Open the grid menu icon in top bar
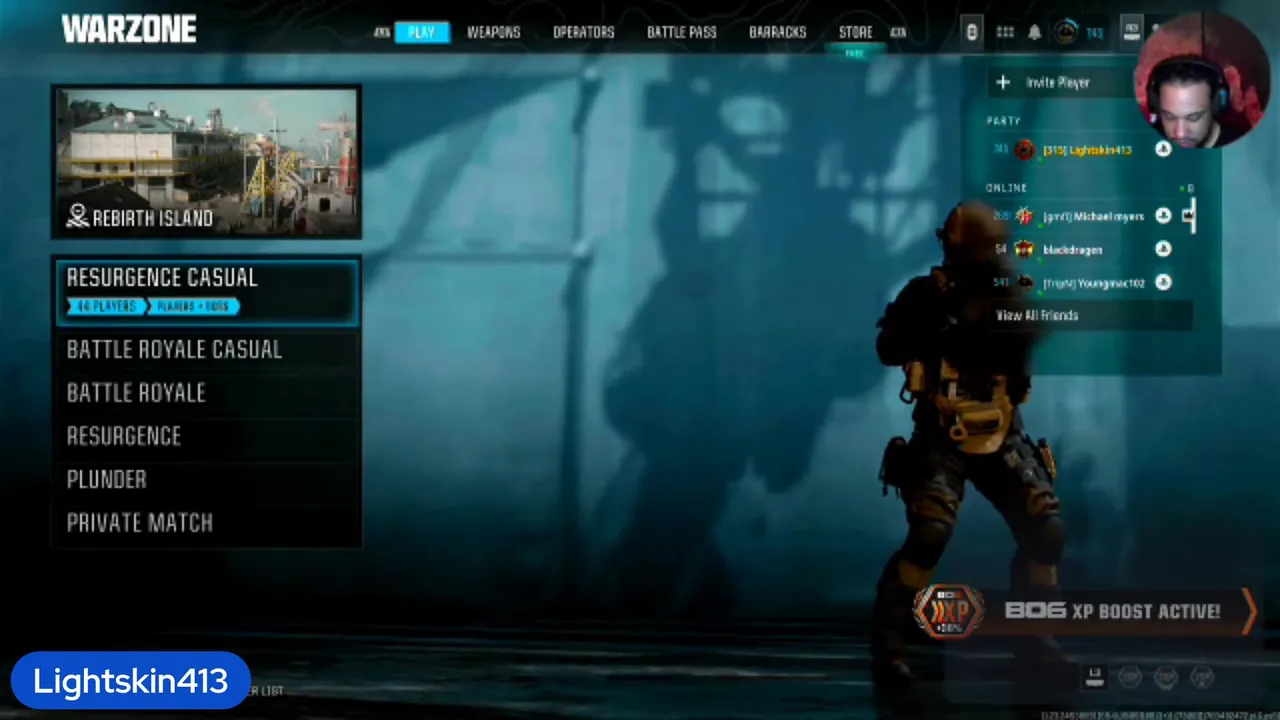Screen dimensions: 1280x720 (x=1005, y=32)
